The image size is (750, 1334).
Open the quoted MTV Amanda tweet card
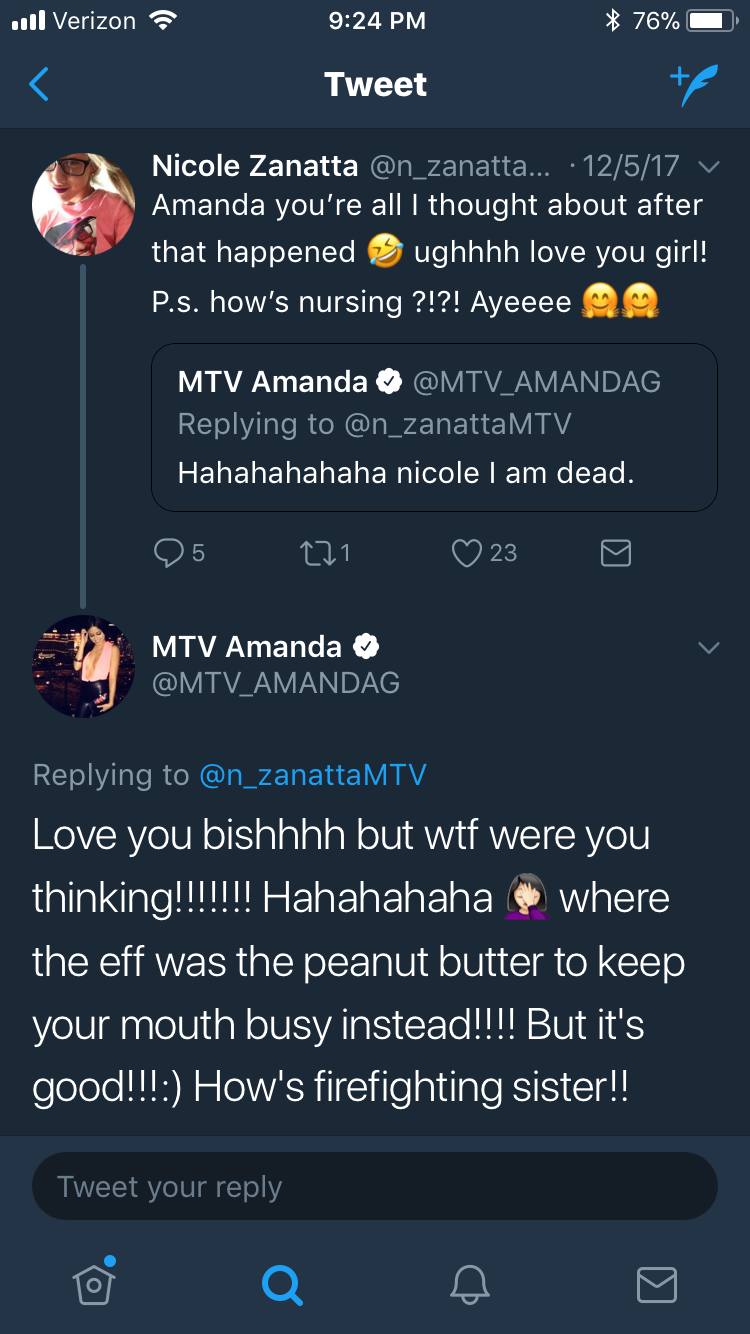tap(434, 427)
